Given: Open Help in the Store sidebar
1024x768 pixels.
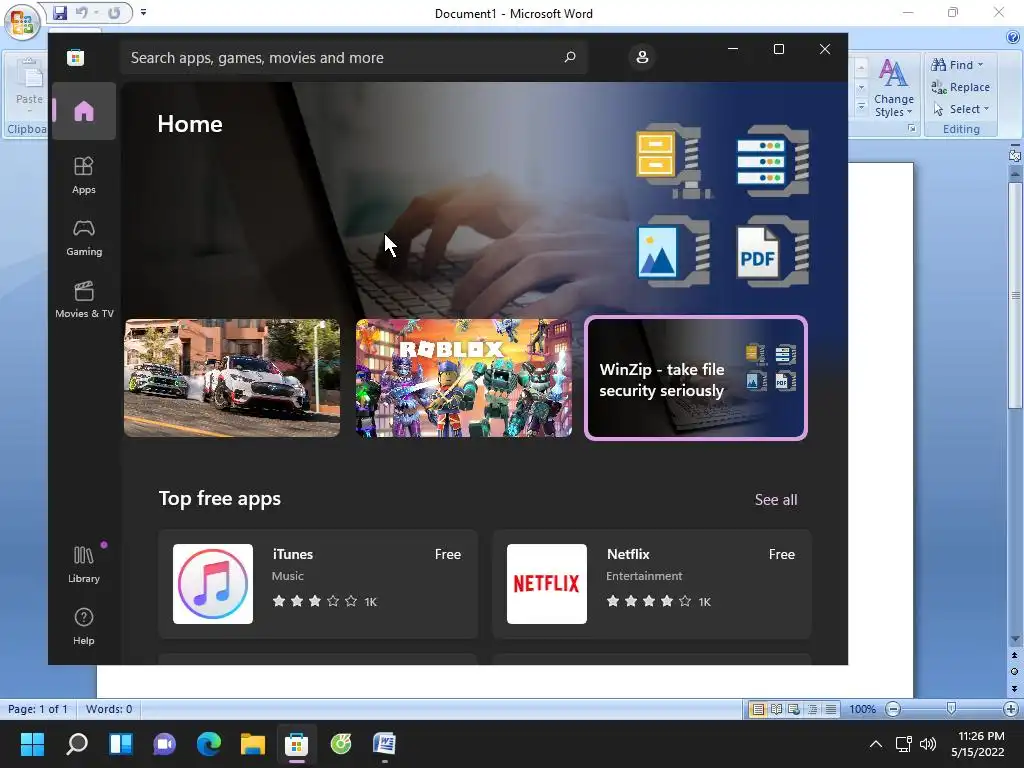Looking at the screenshot, I should pos(84,626).
